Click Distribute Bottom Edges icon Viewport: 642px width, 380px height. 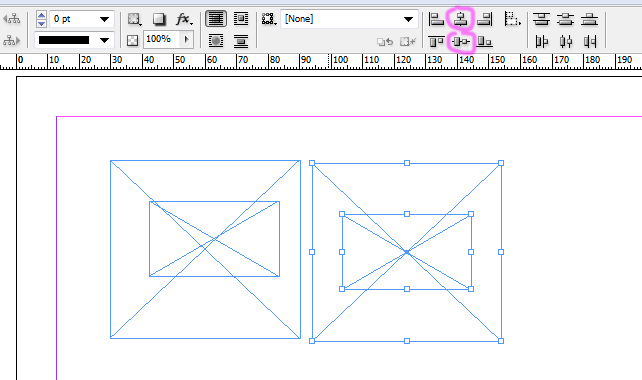point(590,19)
